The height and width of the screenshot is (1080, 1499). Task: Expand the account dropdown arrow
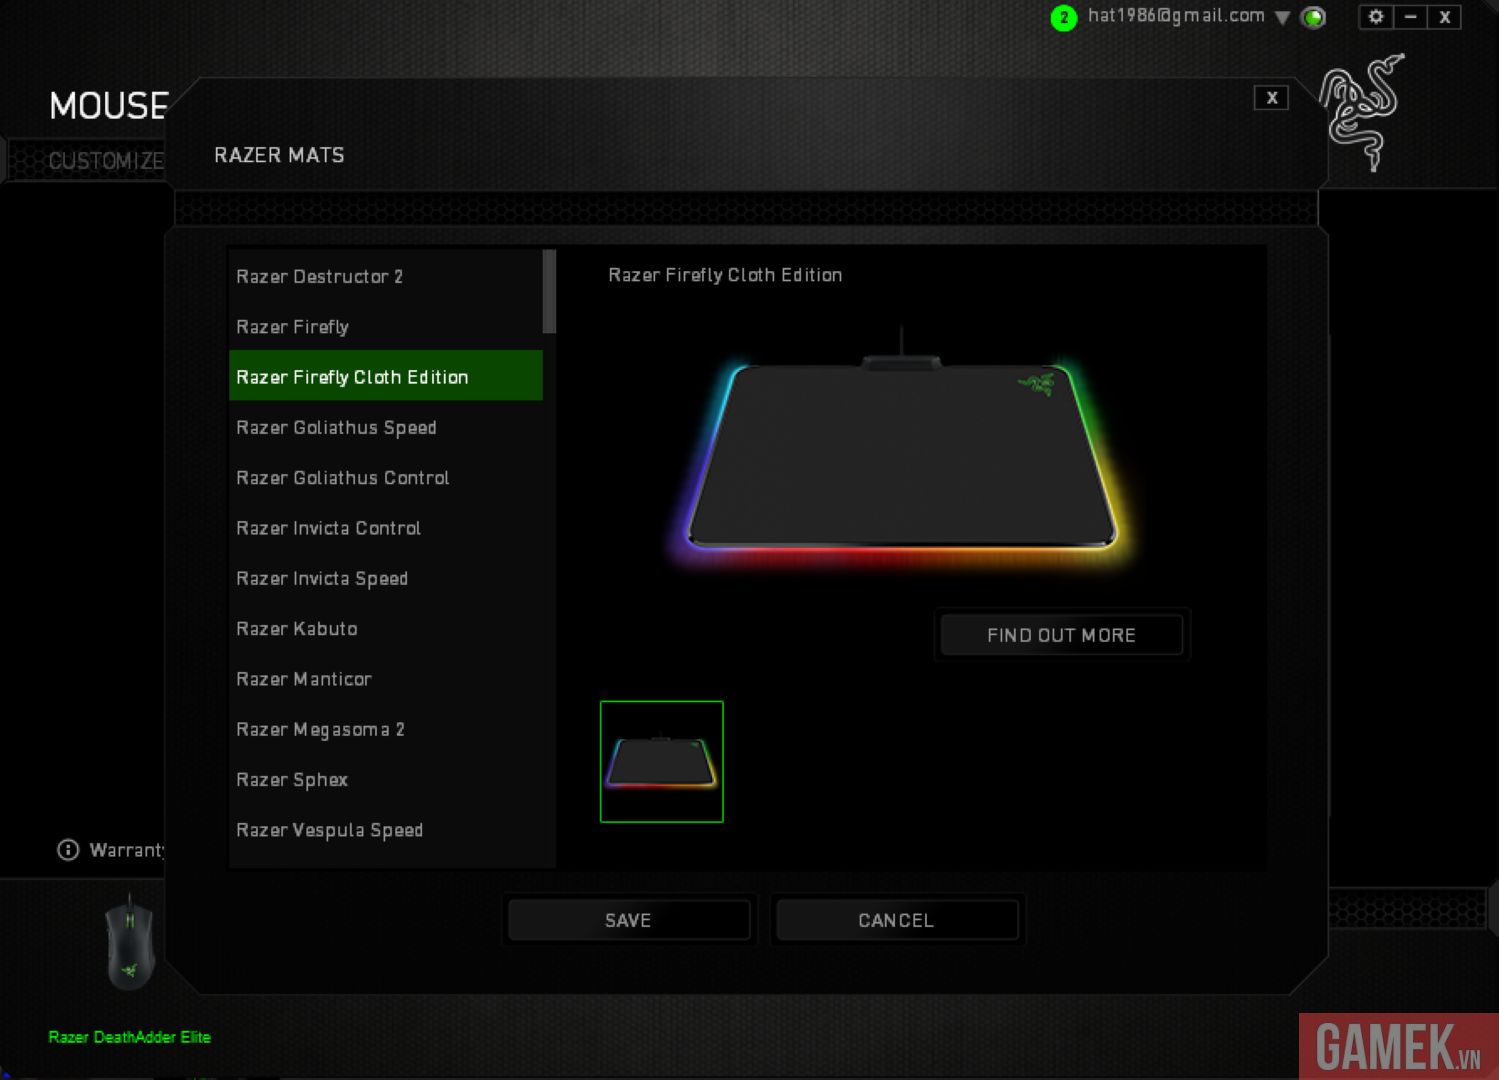pyautogui.click(x=1282, y=18)
